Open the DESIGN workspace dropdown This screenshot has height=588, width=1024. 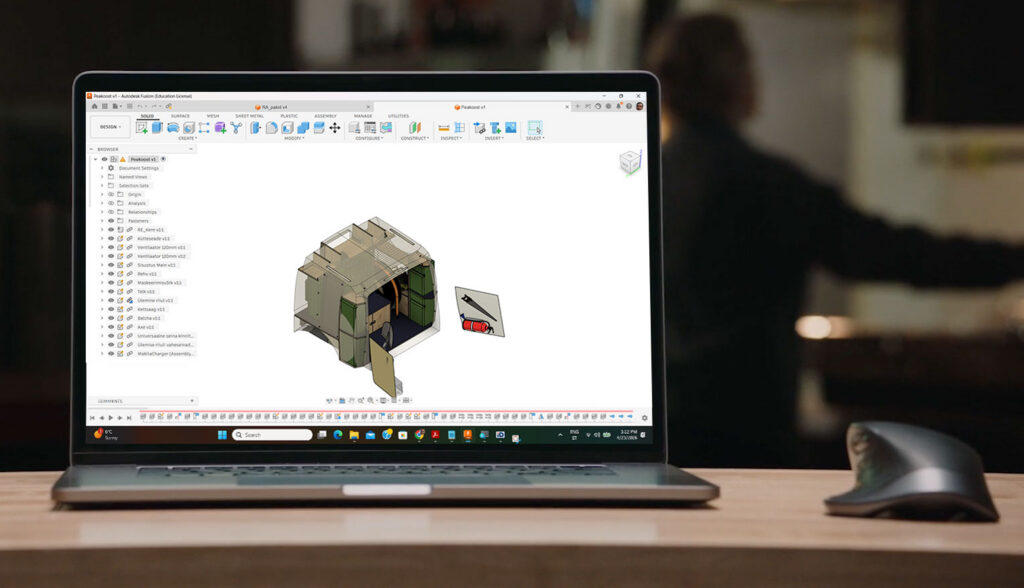pyautogui.click(x=110, y=128)
